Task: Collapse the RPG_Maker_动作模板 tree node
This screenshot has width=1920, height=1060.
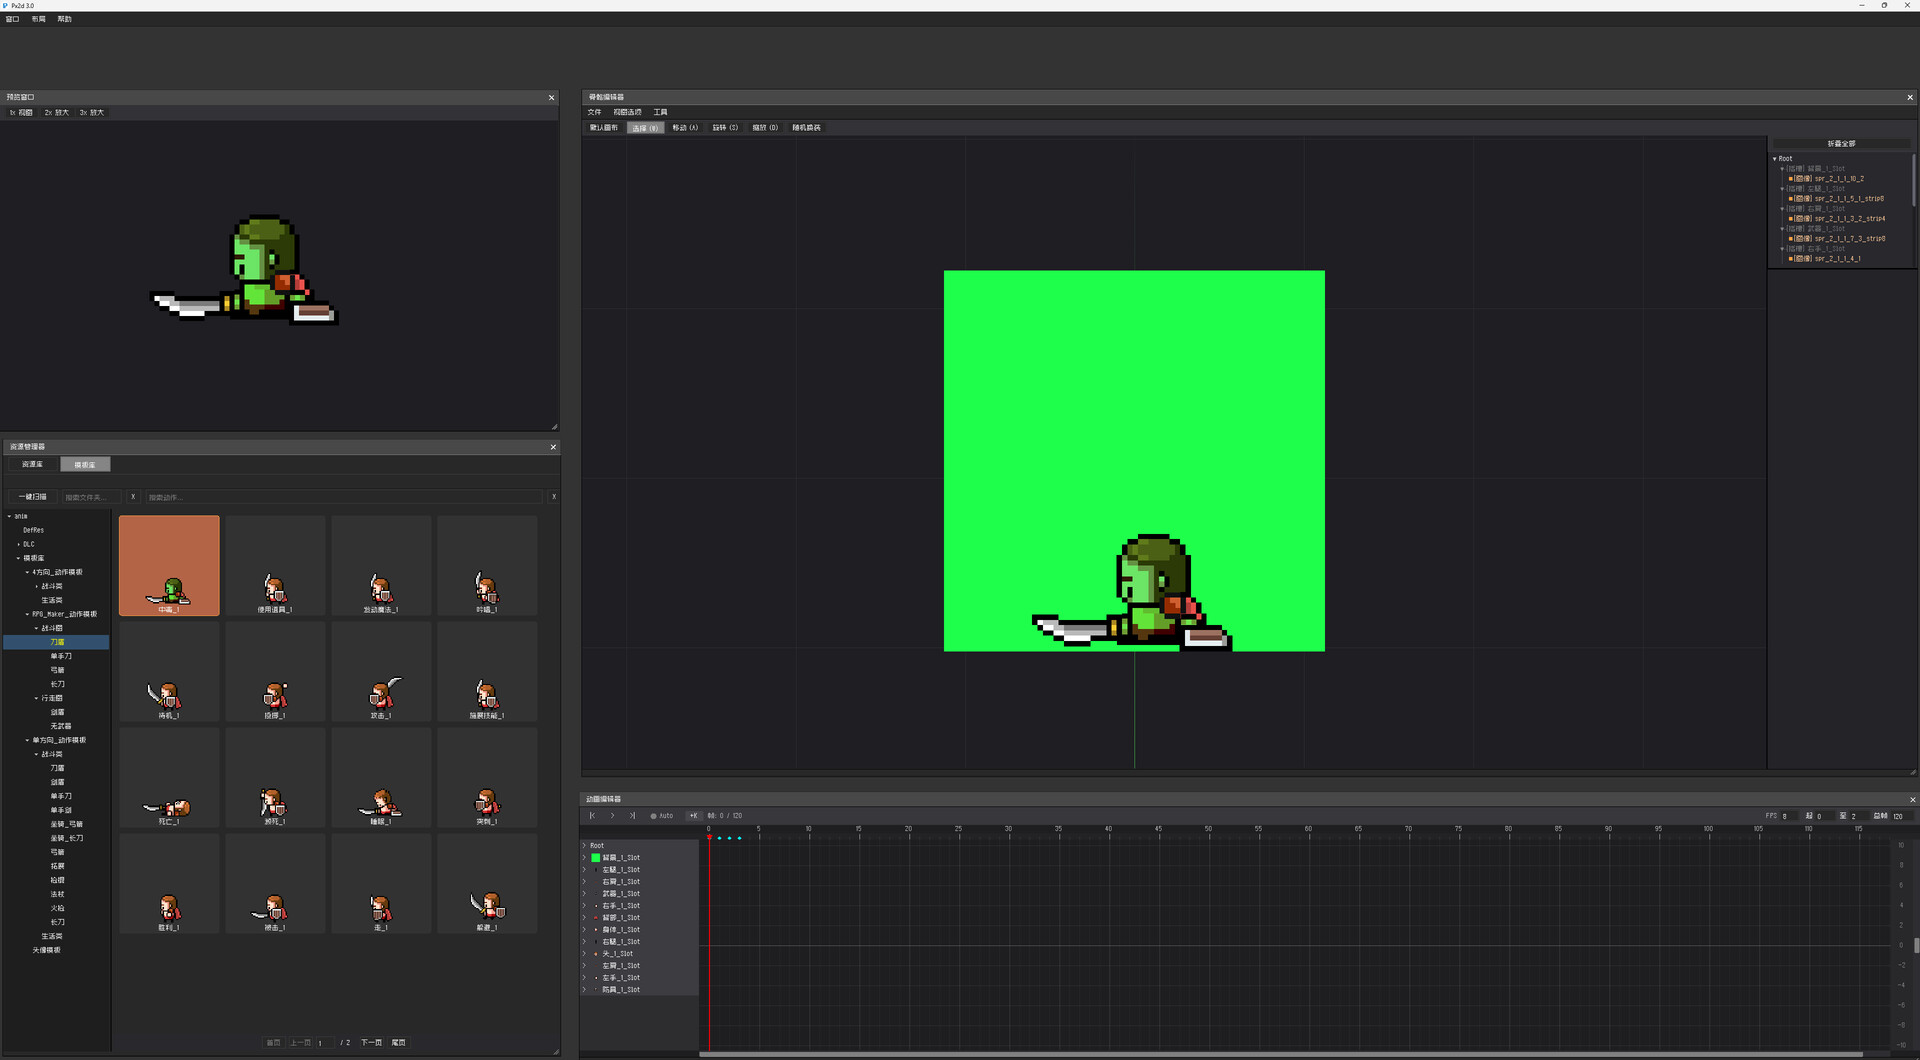Action: tap(27, 614)
